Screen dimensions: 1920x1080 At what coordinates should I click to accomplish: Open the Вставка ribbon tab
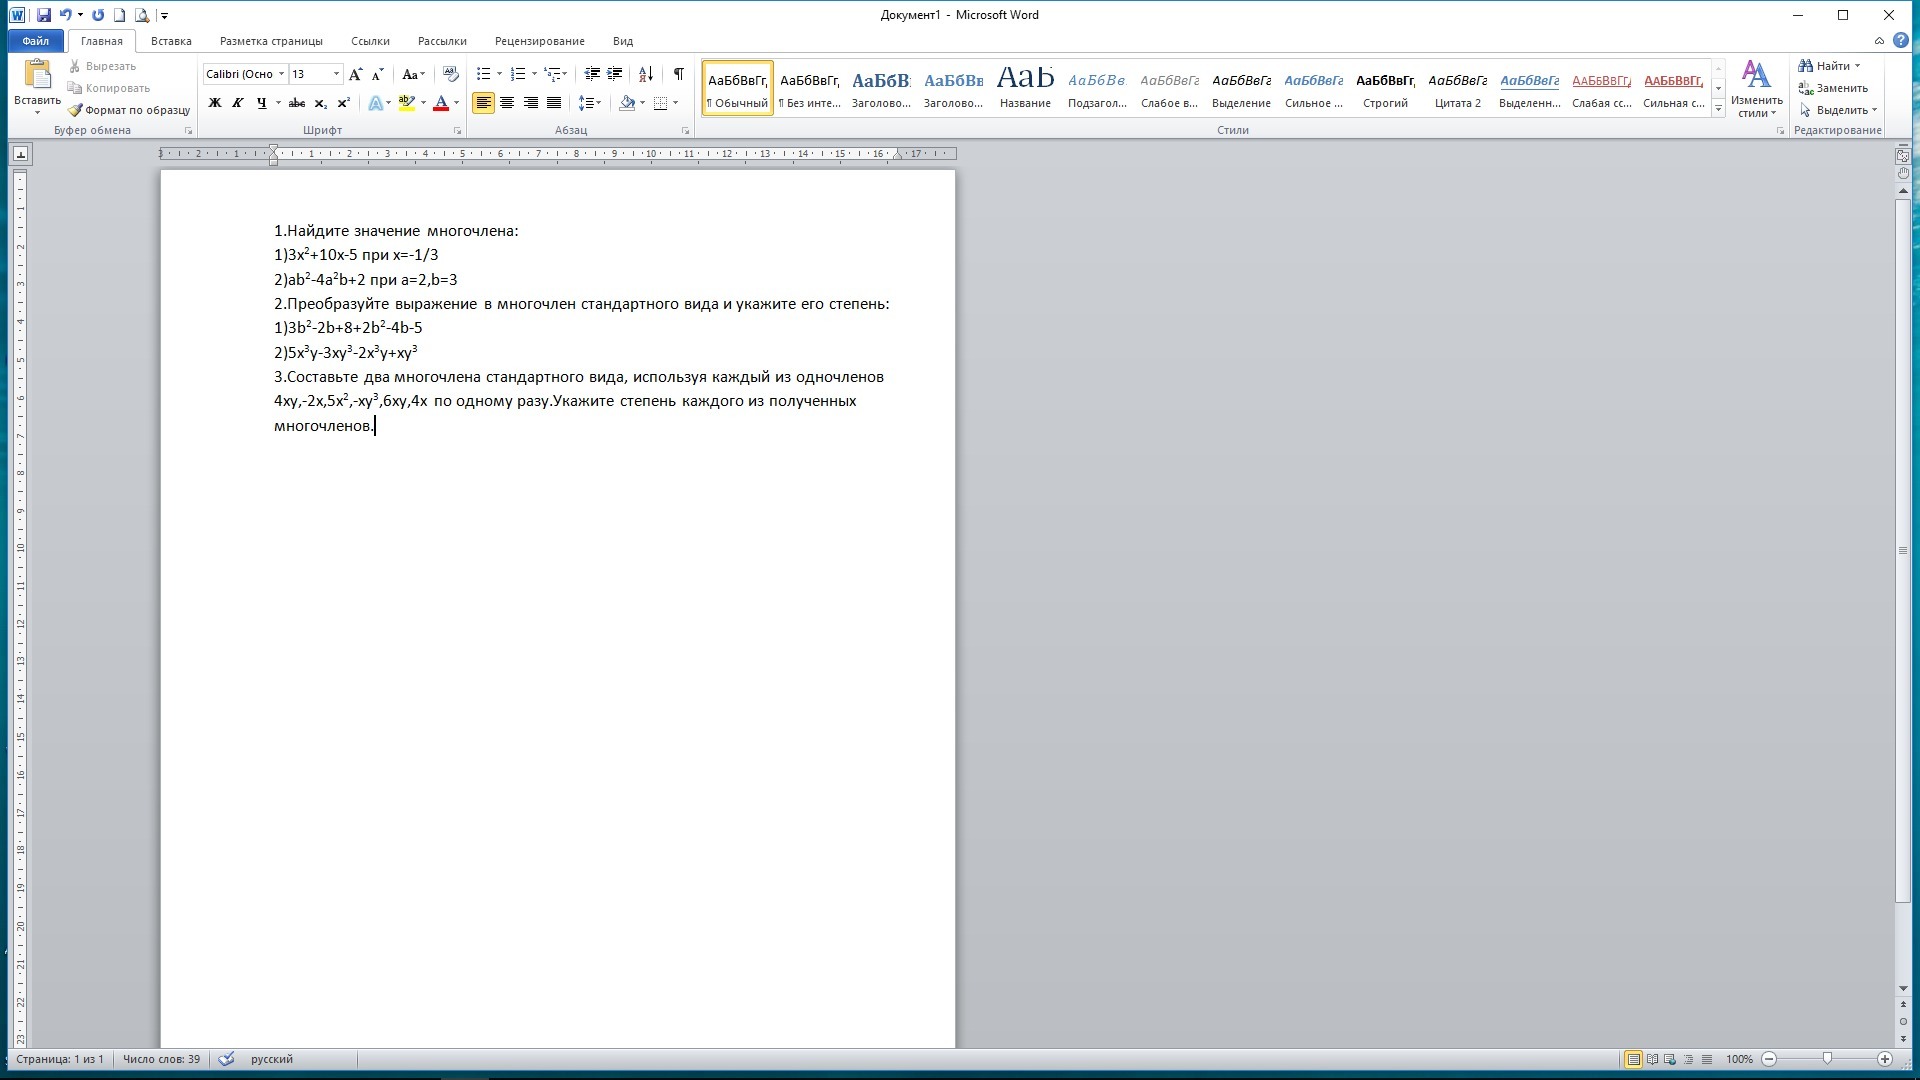pyautogui.click(x=171, y=41)
